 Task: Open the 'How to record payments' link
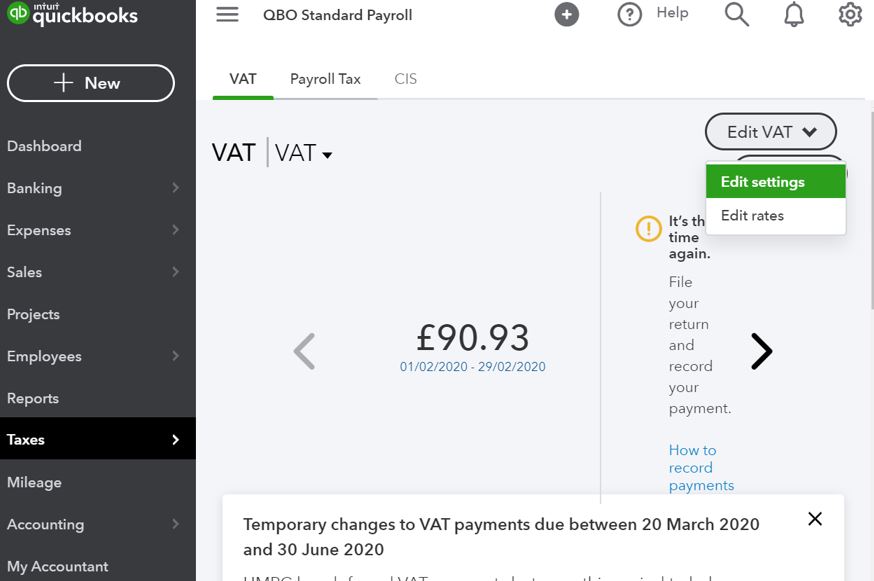pyautogui.click(x=700, y=467)
